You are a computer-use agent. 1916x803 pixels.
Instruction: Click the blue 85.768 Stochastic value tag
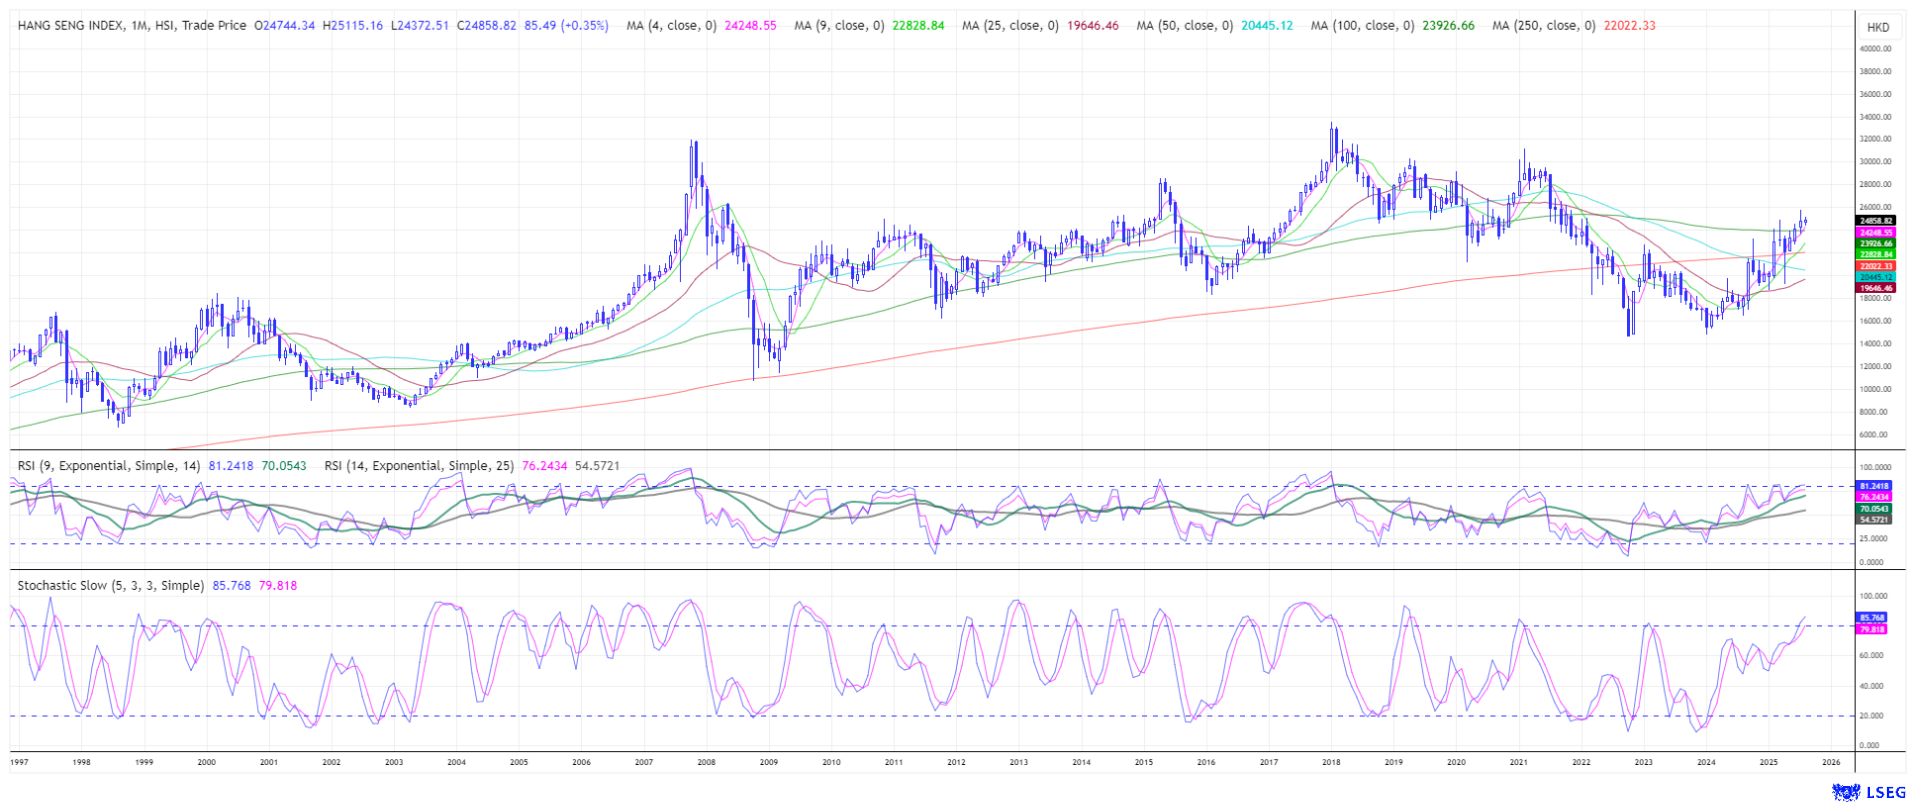1871,618
